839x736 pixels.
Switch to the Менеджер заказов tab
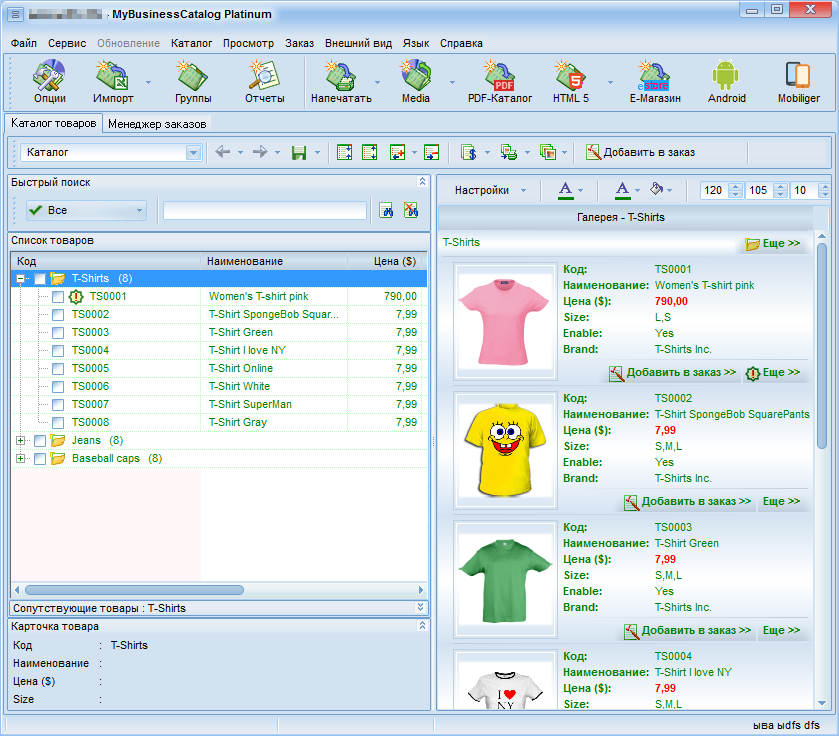[x=157, y=124]
